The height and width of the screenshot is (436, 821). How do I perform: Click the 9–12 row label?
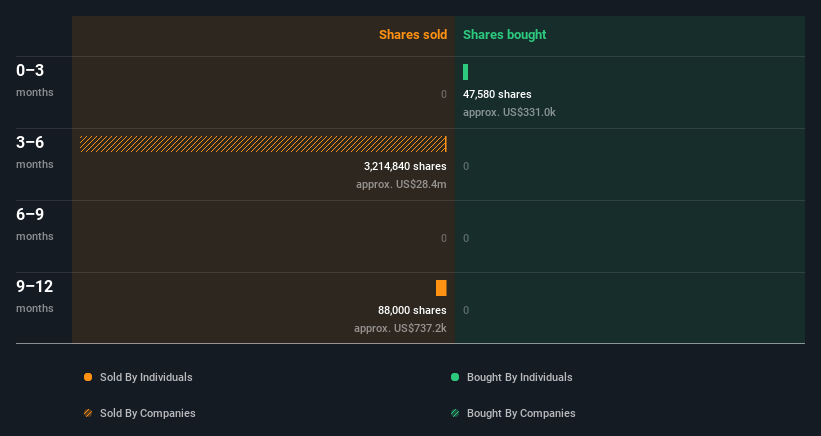tap(35, 286)
